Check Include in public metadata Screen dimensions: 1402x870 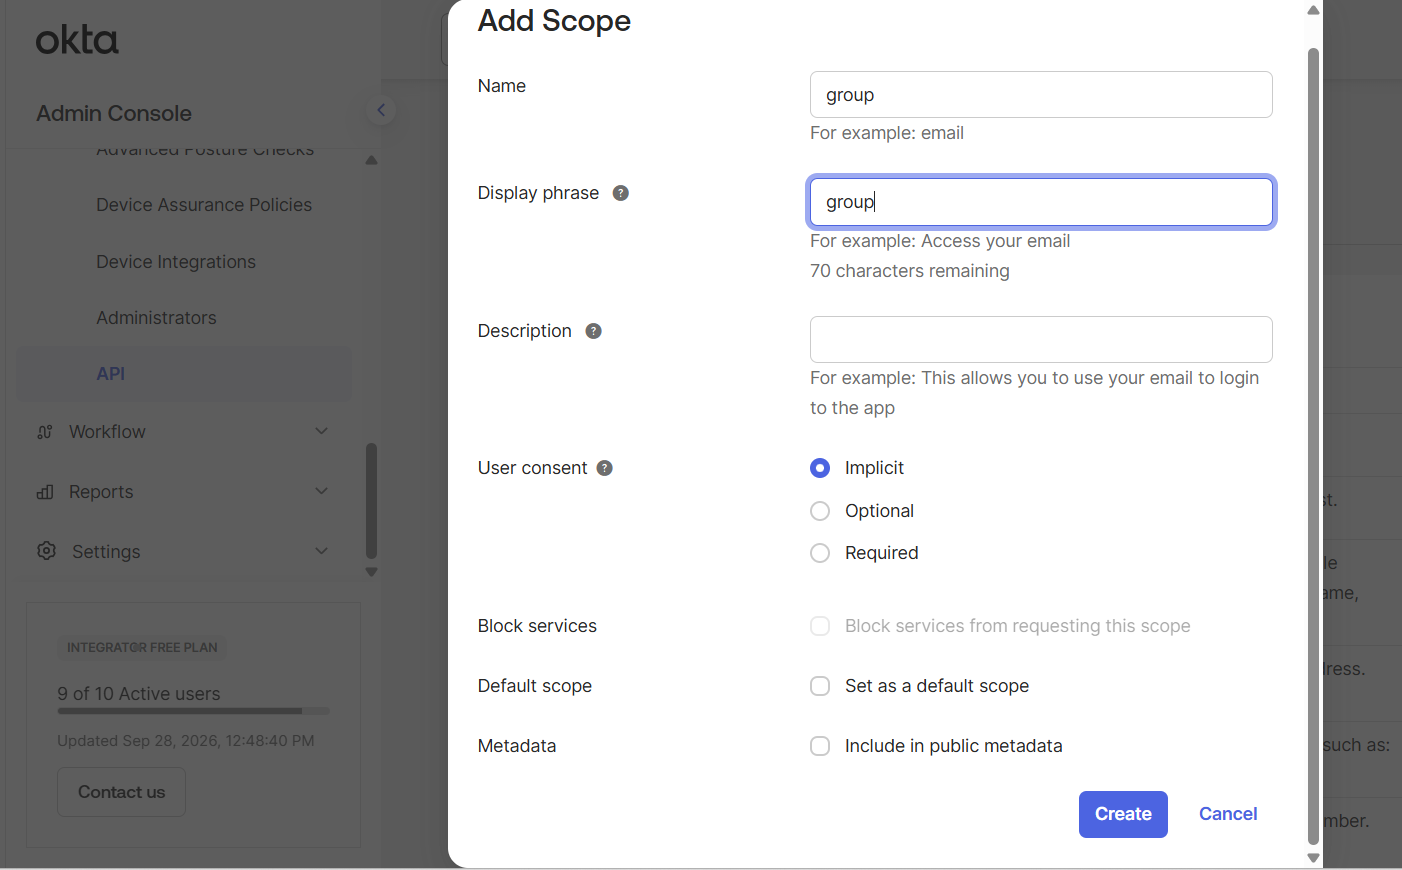click(x=820, y=746)
